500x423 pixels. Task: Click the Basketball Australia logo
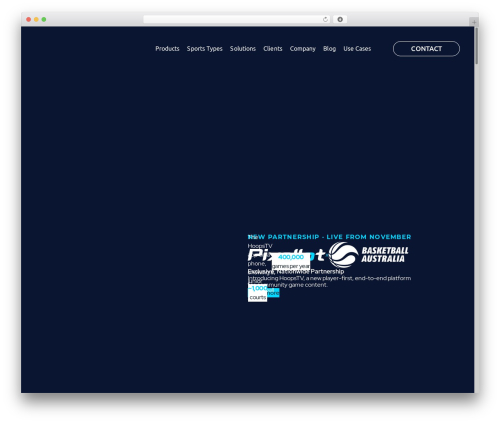(369, 255)
